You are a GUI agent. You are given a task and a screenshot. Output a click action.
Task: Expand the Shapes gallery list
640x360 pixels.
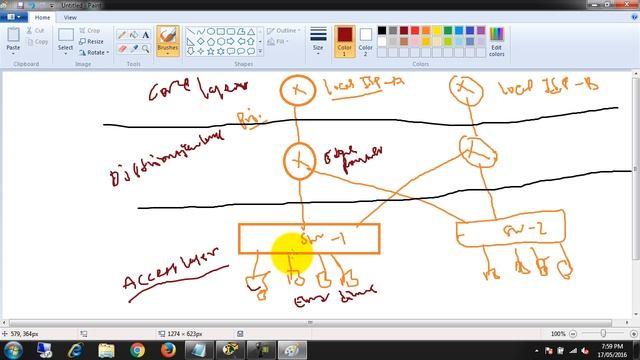(260, 52)
